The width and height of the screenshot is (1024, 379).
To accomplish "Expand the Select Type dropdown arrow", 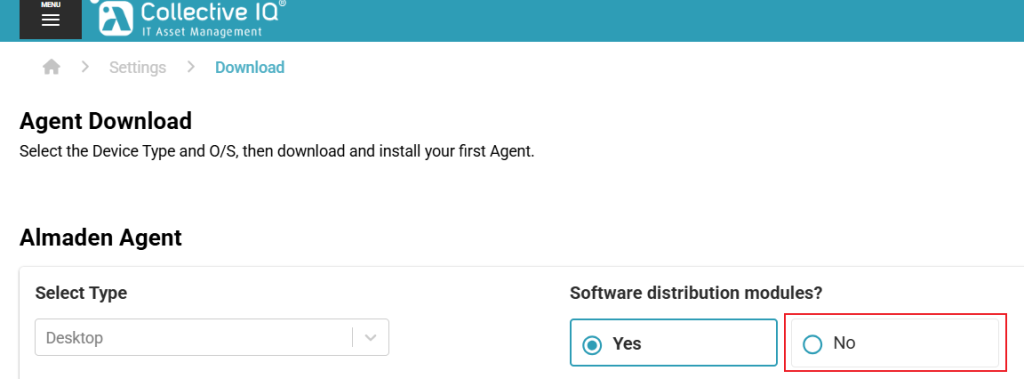I will 371,338.
